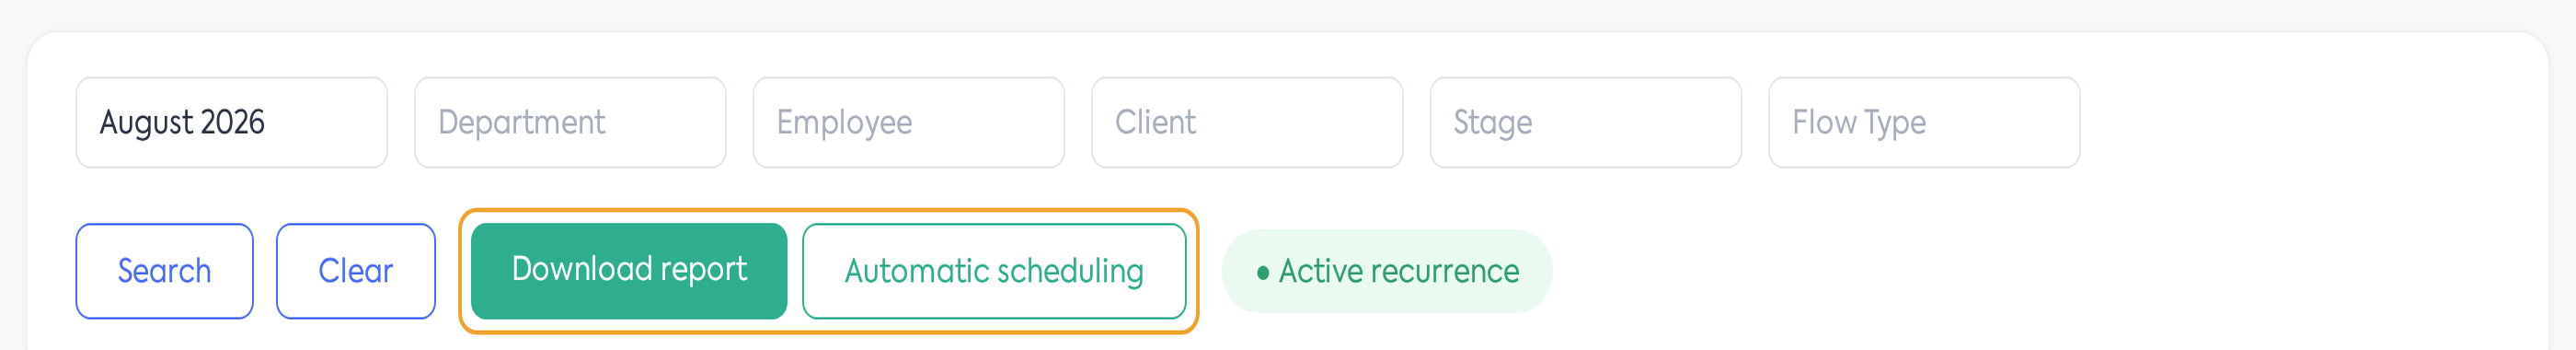Select the outlined Automatic scheduling button
The width and height of the screenshot is (2576, 350).
point(994,271)
